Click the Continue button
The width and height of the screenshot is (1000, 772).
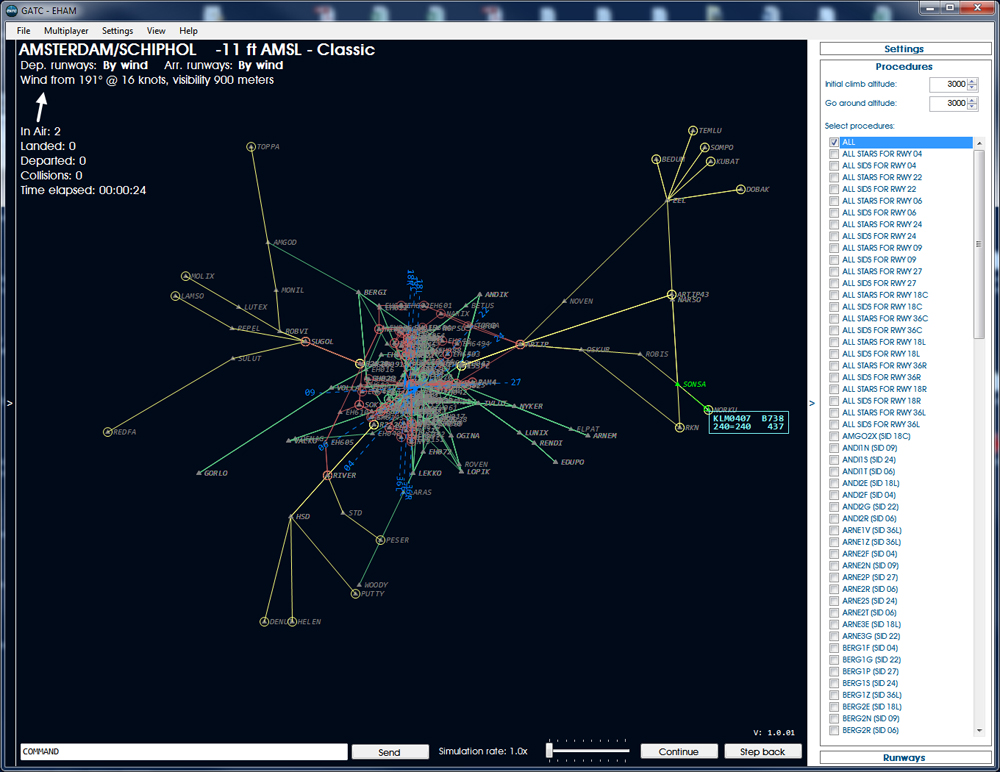pyautogui.click(x=679, y=752)
